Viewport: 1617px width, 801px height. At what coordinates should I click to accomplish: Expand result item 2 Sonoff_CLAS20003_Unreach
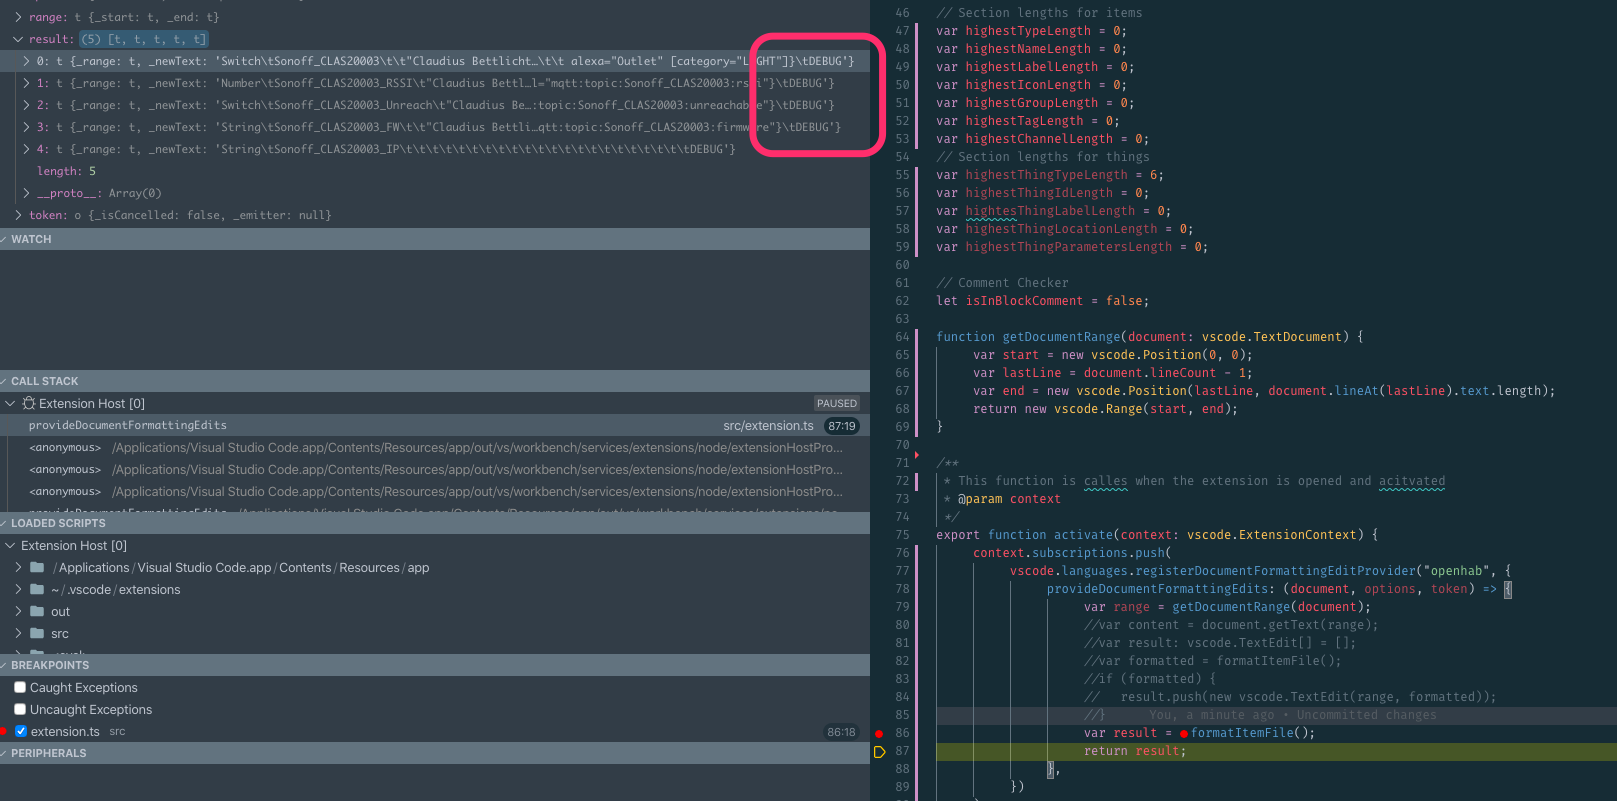click(26, 105)
